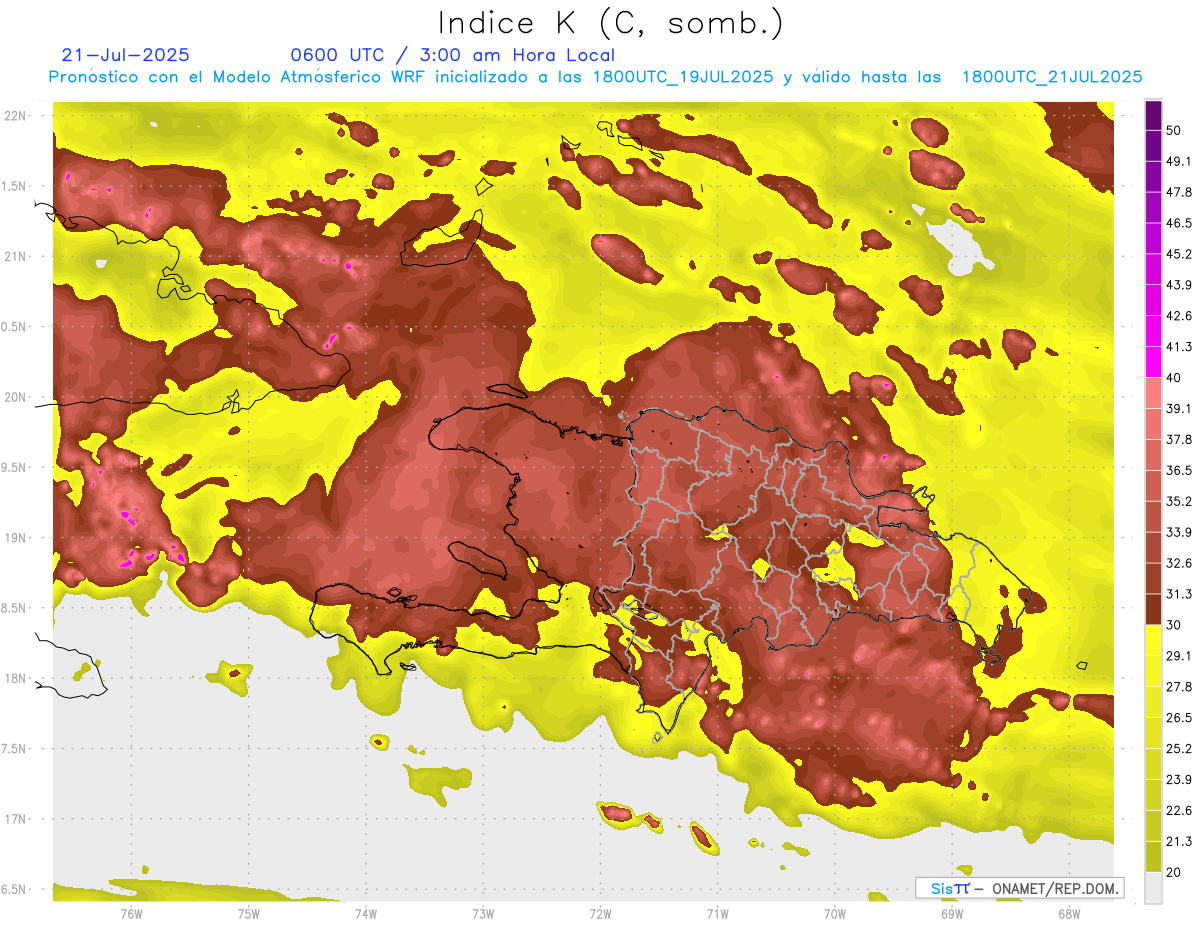Select longitude axis label "75W"
The height and width of the screenshot is (927, 1200).
coord(249,914)
